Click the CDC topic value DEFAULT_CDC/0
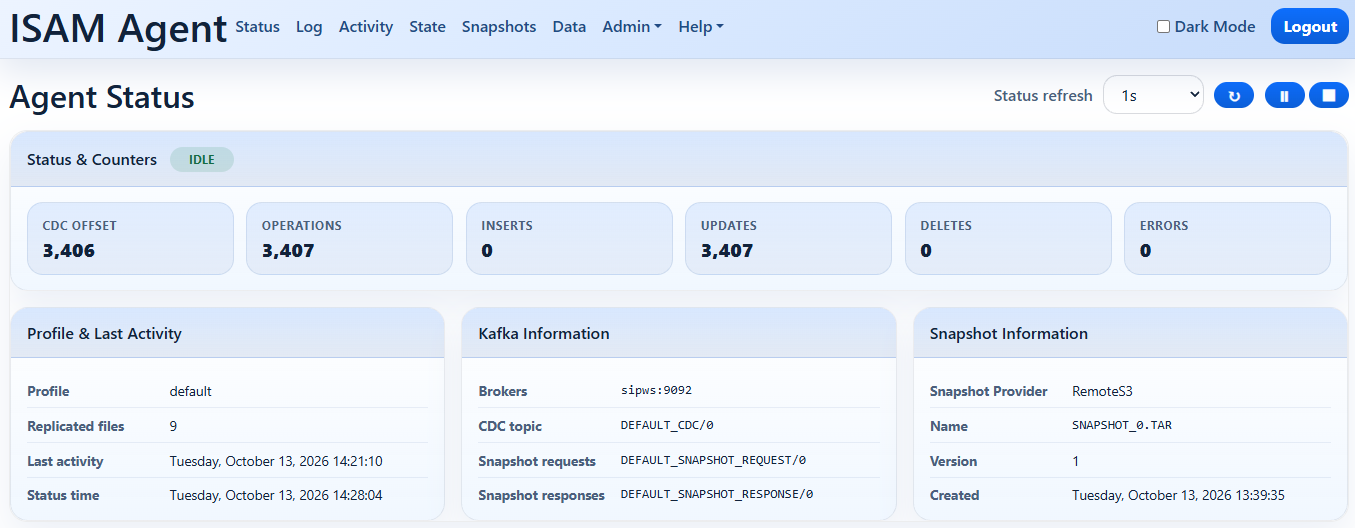 pyautogui.click(x=667, y=425)
